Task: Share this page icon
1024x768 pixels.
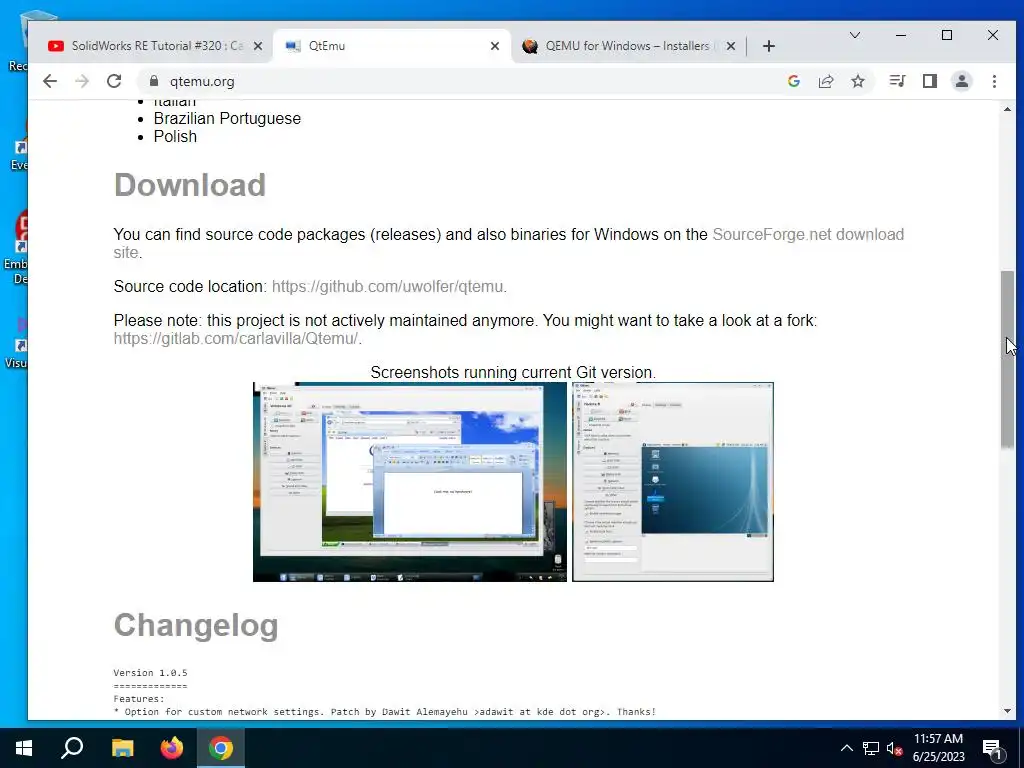Action: click(x=826, y=81)
